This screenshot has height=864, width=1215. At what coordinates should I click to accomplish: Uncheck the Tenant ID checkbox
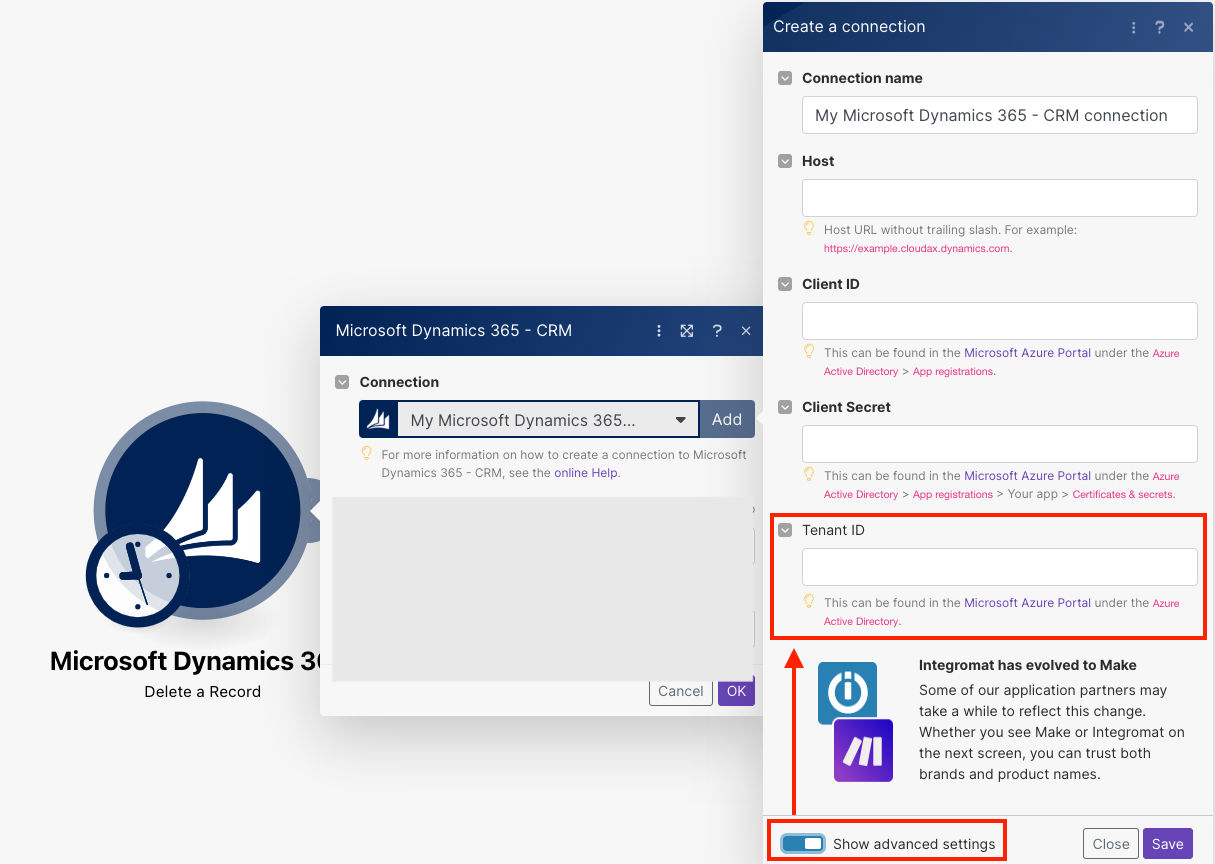785,530
